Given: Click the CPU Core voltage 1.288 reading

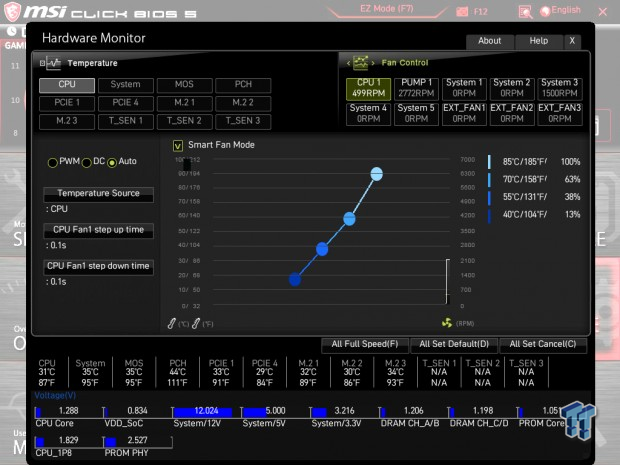Looking at the screenshot, I should click(68, 411).
